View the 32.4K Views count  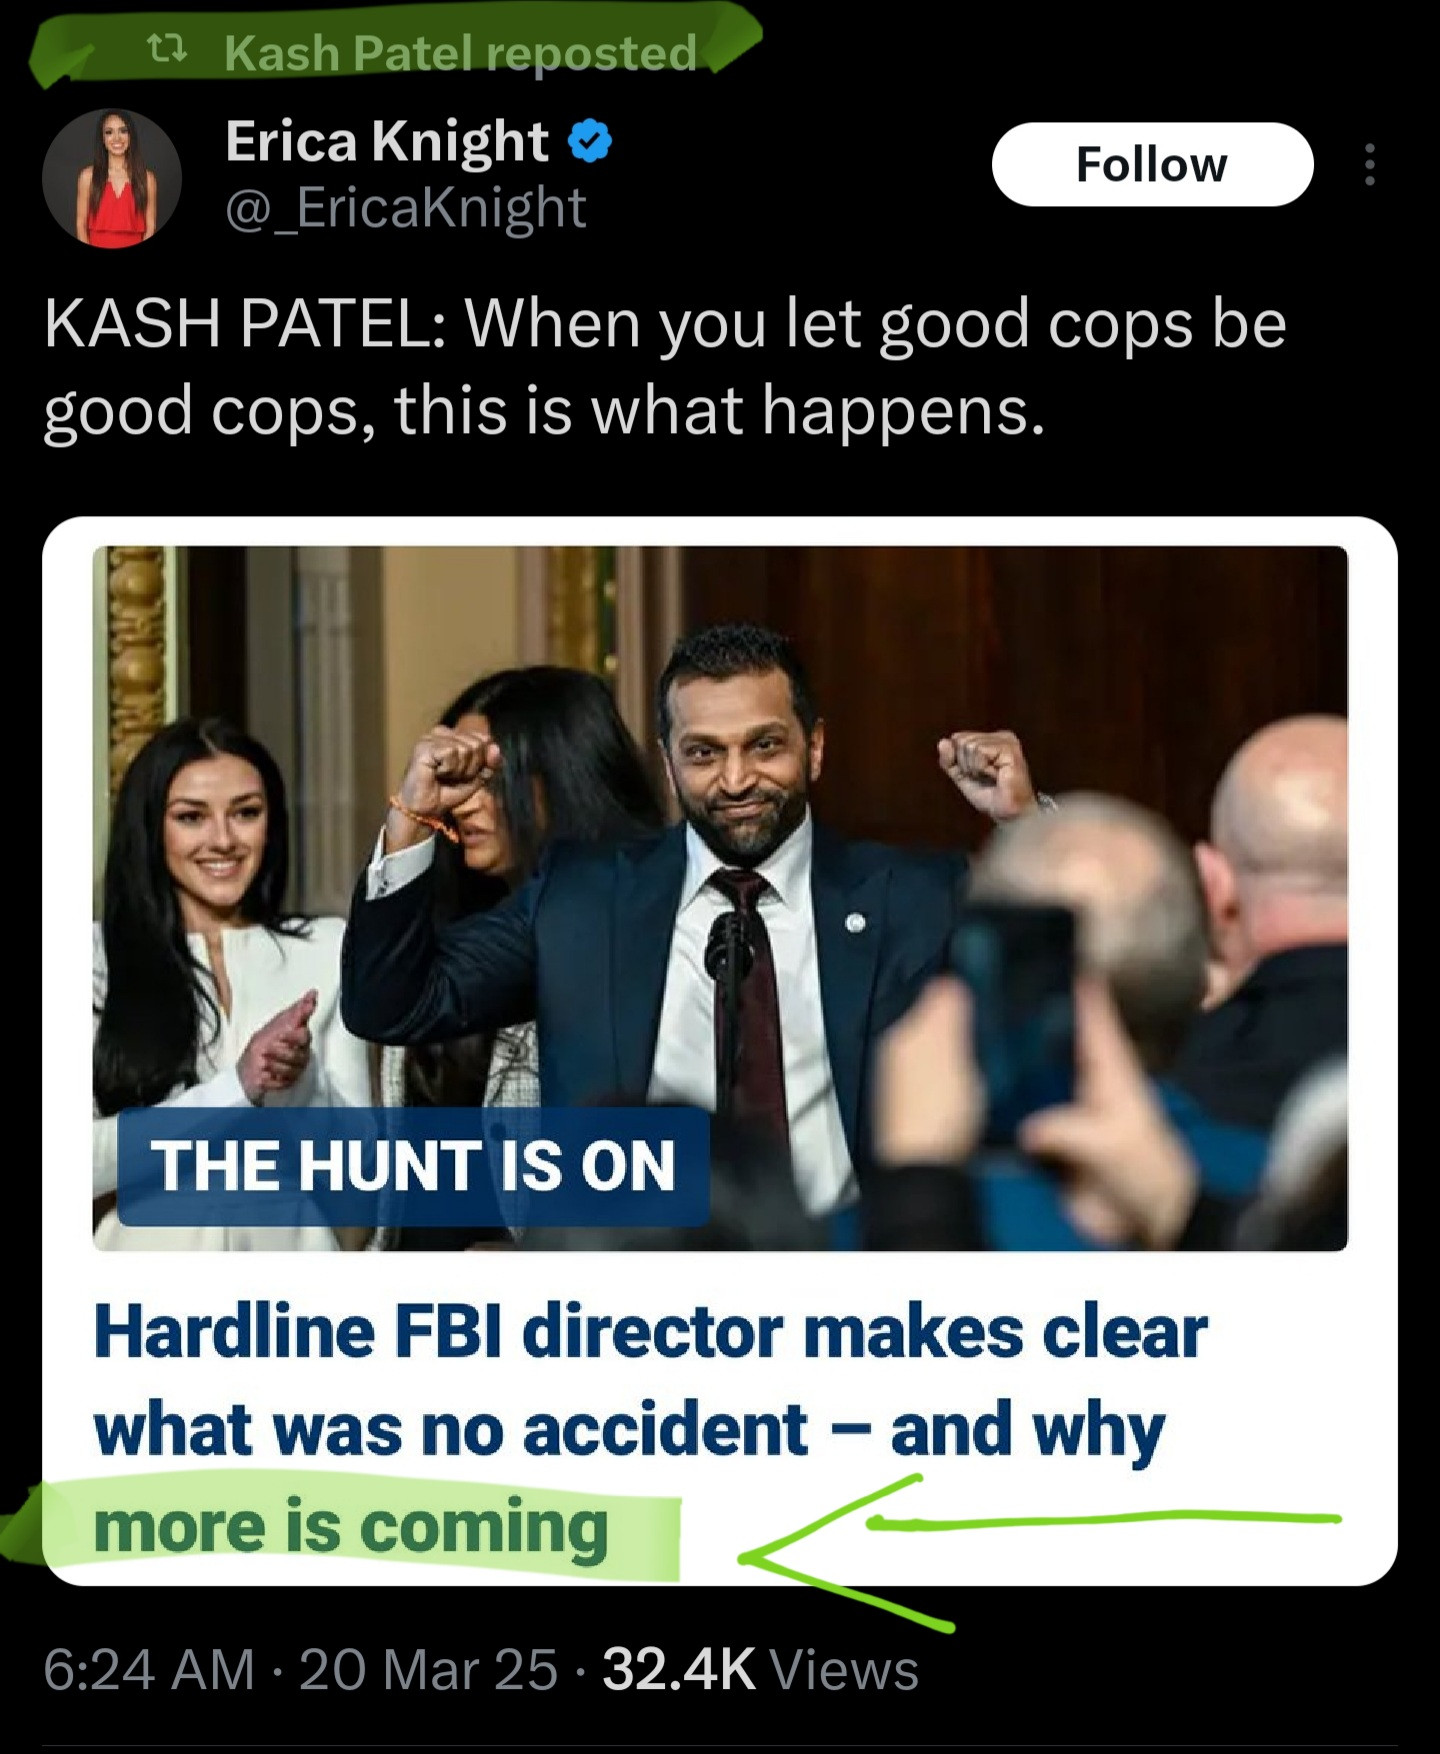[x=760, y=1669]
